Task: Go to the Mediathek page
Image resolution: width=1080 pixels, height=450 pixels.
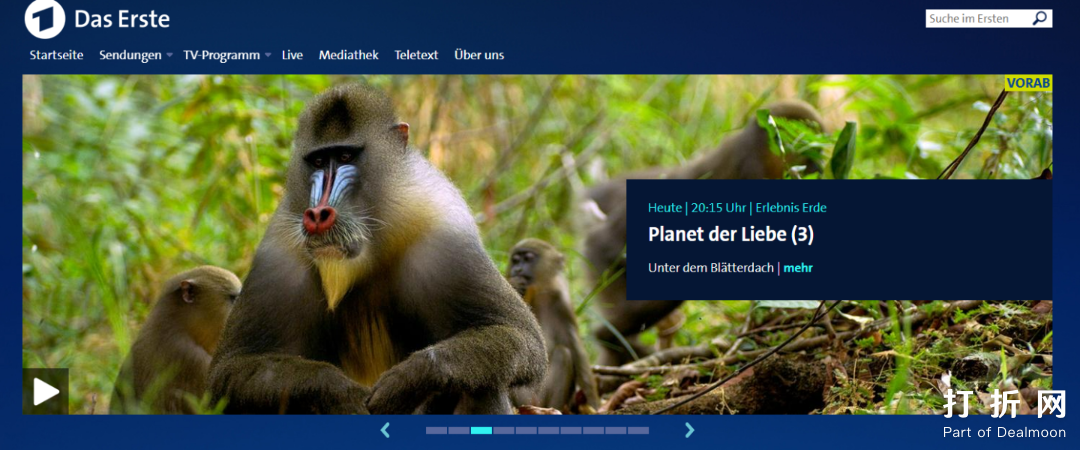Action: [348, 55]
